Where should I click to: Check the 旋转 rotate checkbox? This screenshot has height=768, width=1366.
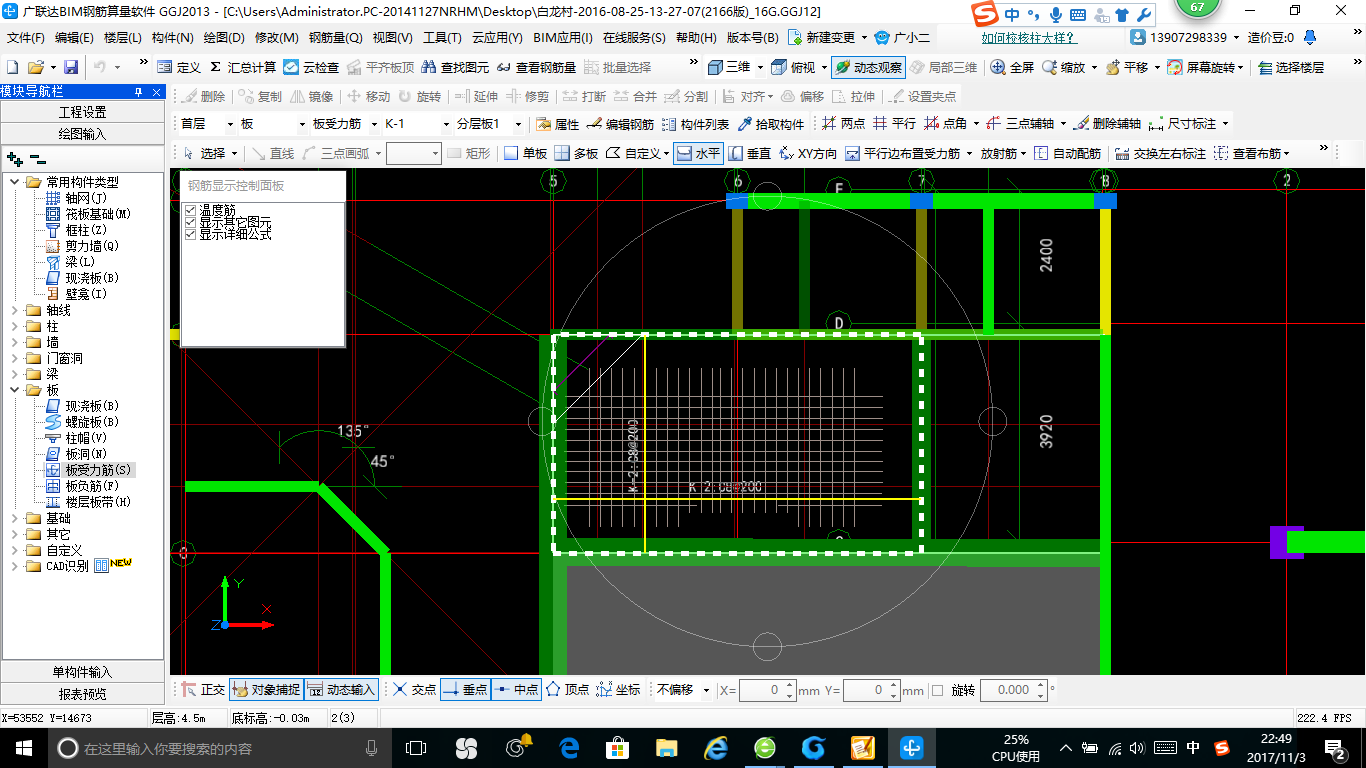click(937, 690)
